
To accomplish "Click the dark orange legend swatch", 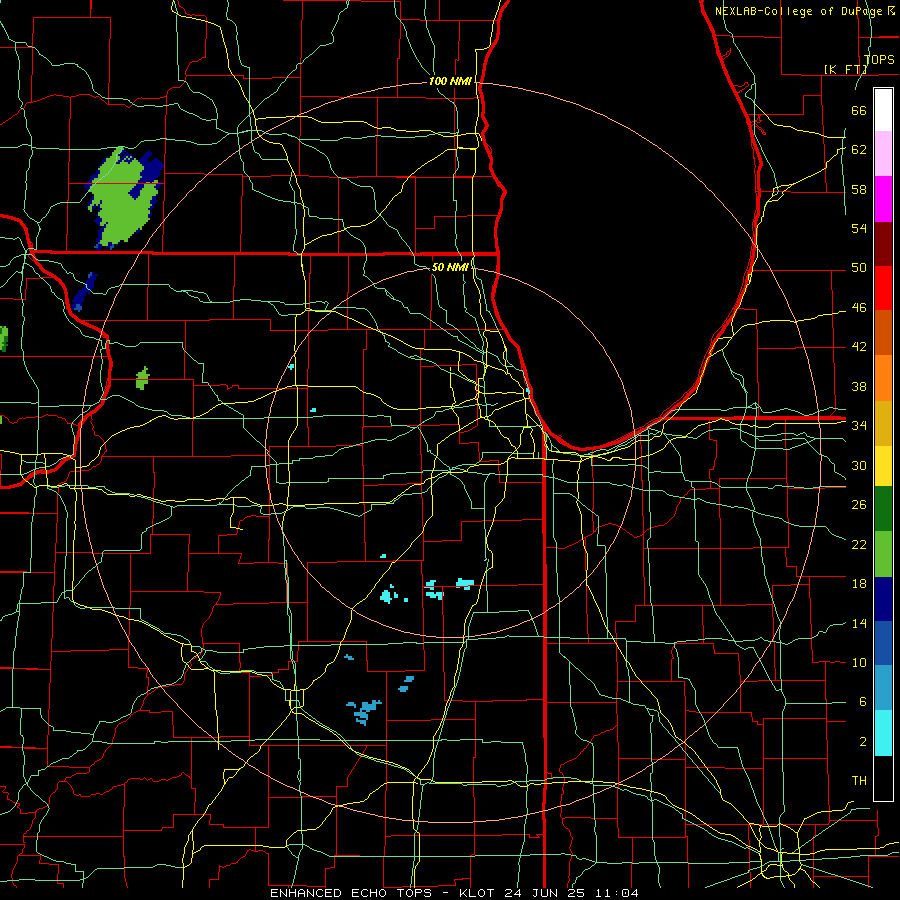I will (883, 333).
